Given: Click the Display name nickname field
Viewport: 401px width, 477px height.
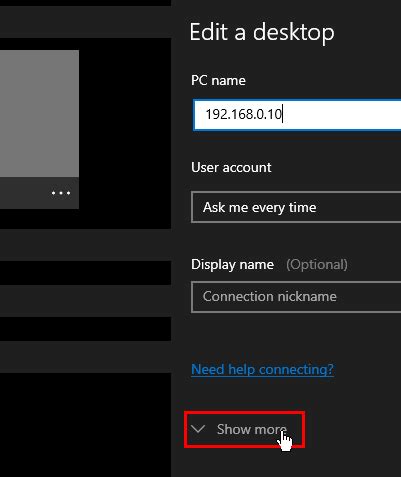Looking at the screenshot, I should (x=296, y=297).
